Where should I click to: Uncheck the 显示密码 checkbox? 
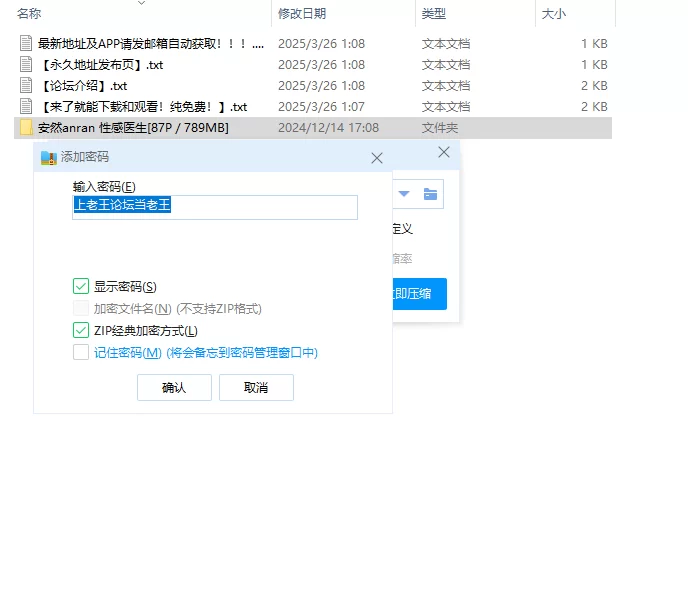tap(81, 287)
